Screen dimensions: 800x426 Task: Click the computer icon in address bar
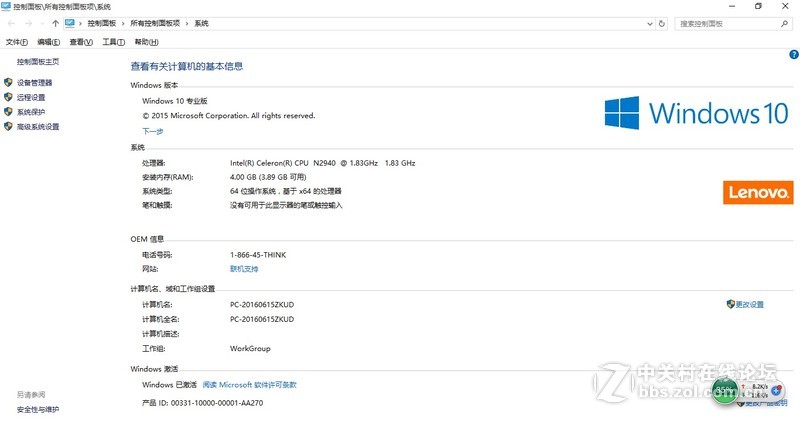[x=70, y=23]
